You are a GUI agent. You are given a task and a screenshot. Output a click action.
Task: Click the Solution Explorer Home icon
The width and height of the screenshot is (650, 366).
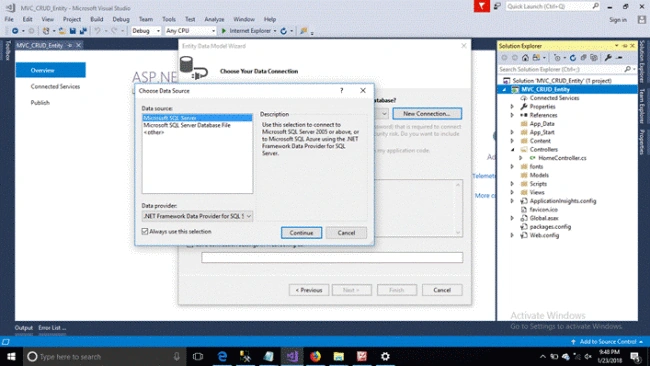525,58
